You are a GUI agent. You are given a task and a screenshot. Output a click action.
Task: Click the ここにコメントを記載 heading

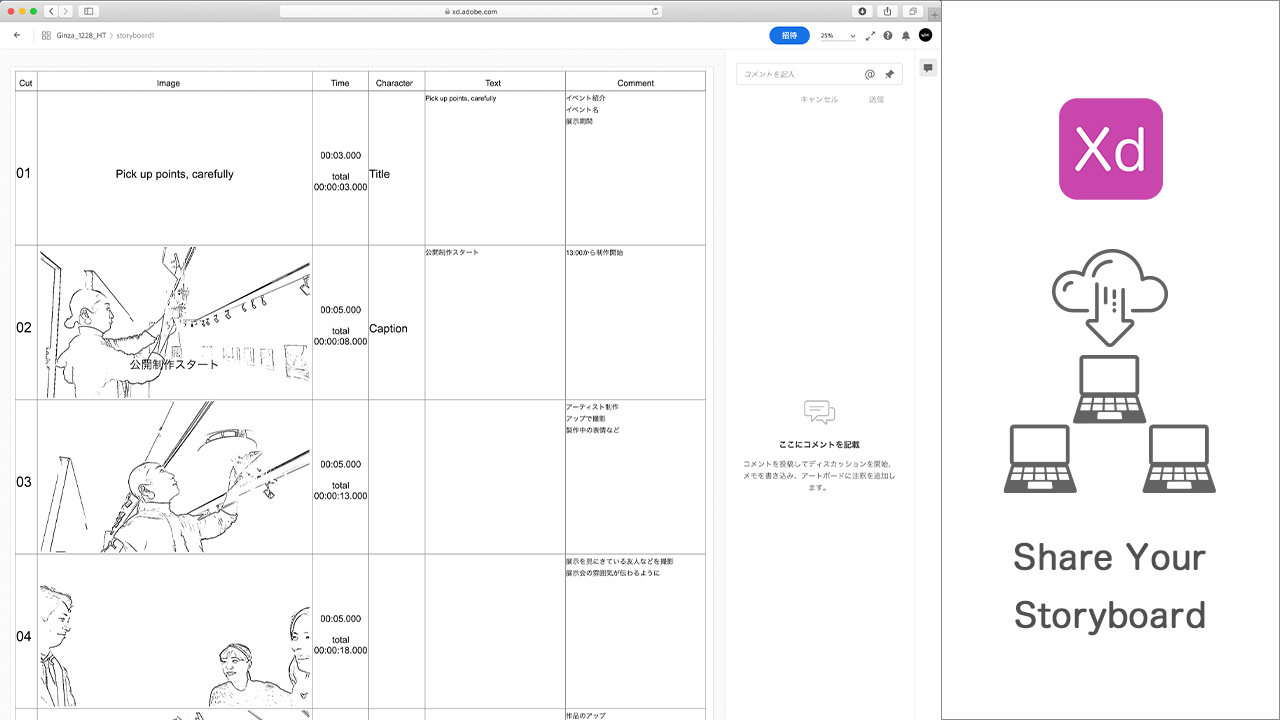click(x=819, y=444)
